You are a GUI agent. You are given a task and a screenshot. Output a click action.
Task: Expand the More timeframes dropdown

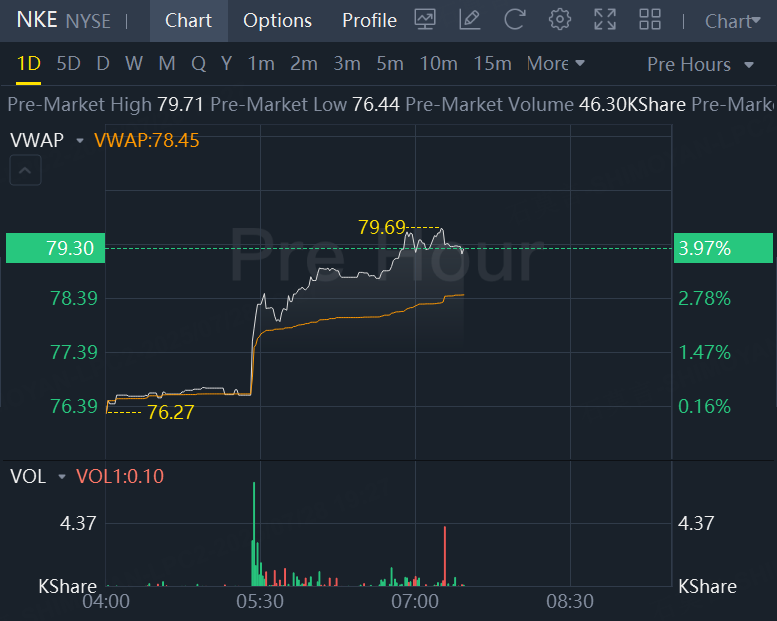[555, 63]
